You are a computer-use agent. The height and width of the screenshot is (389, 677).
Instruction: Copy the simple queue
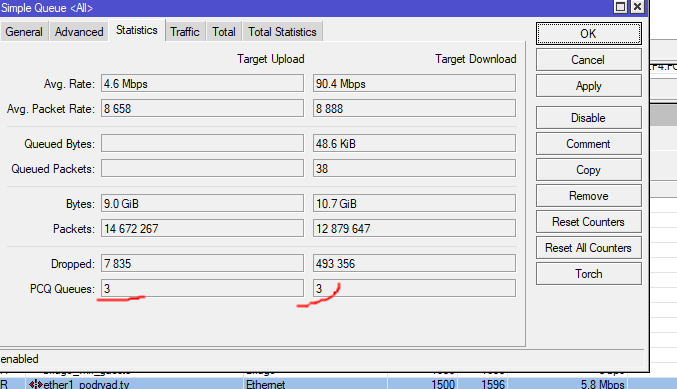pos(588,170)
